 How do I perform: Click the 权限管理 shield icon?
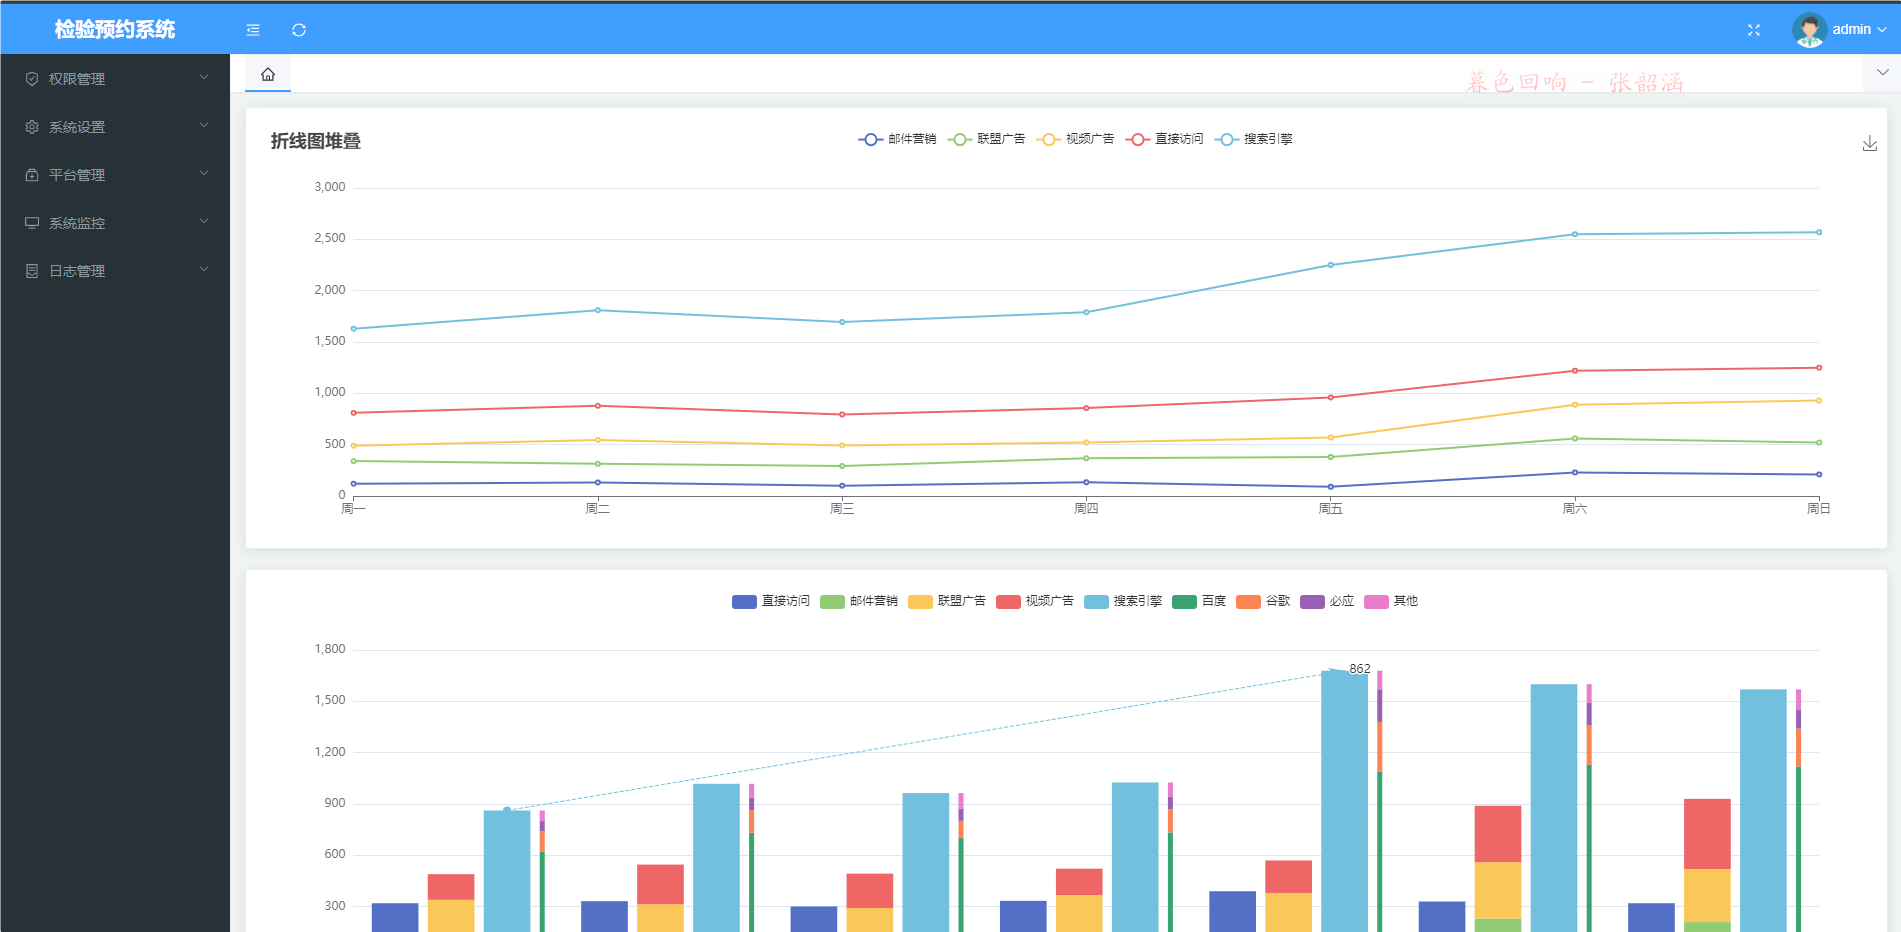[32, 79]
